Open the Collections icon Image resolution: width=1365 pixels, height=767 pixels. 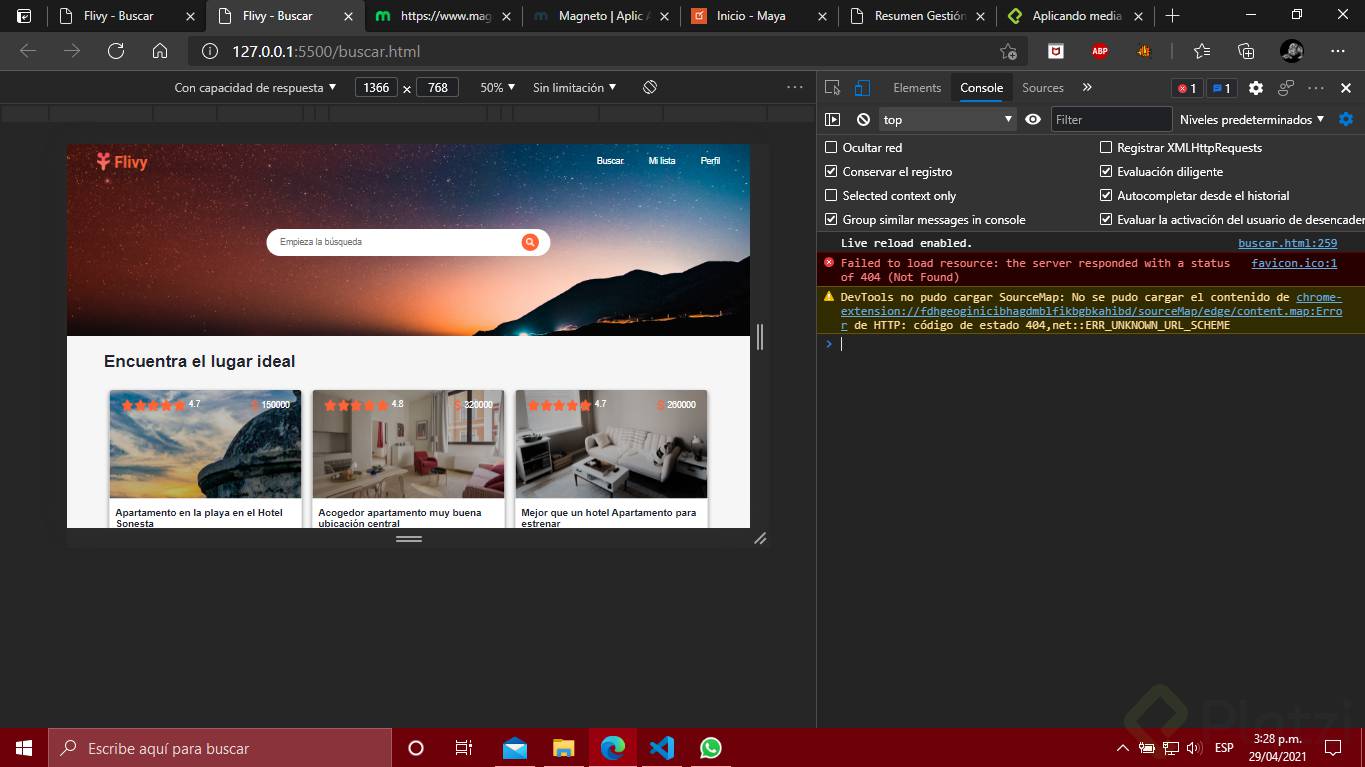1246,51
